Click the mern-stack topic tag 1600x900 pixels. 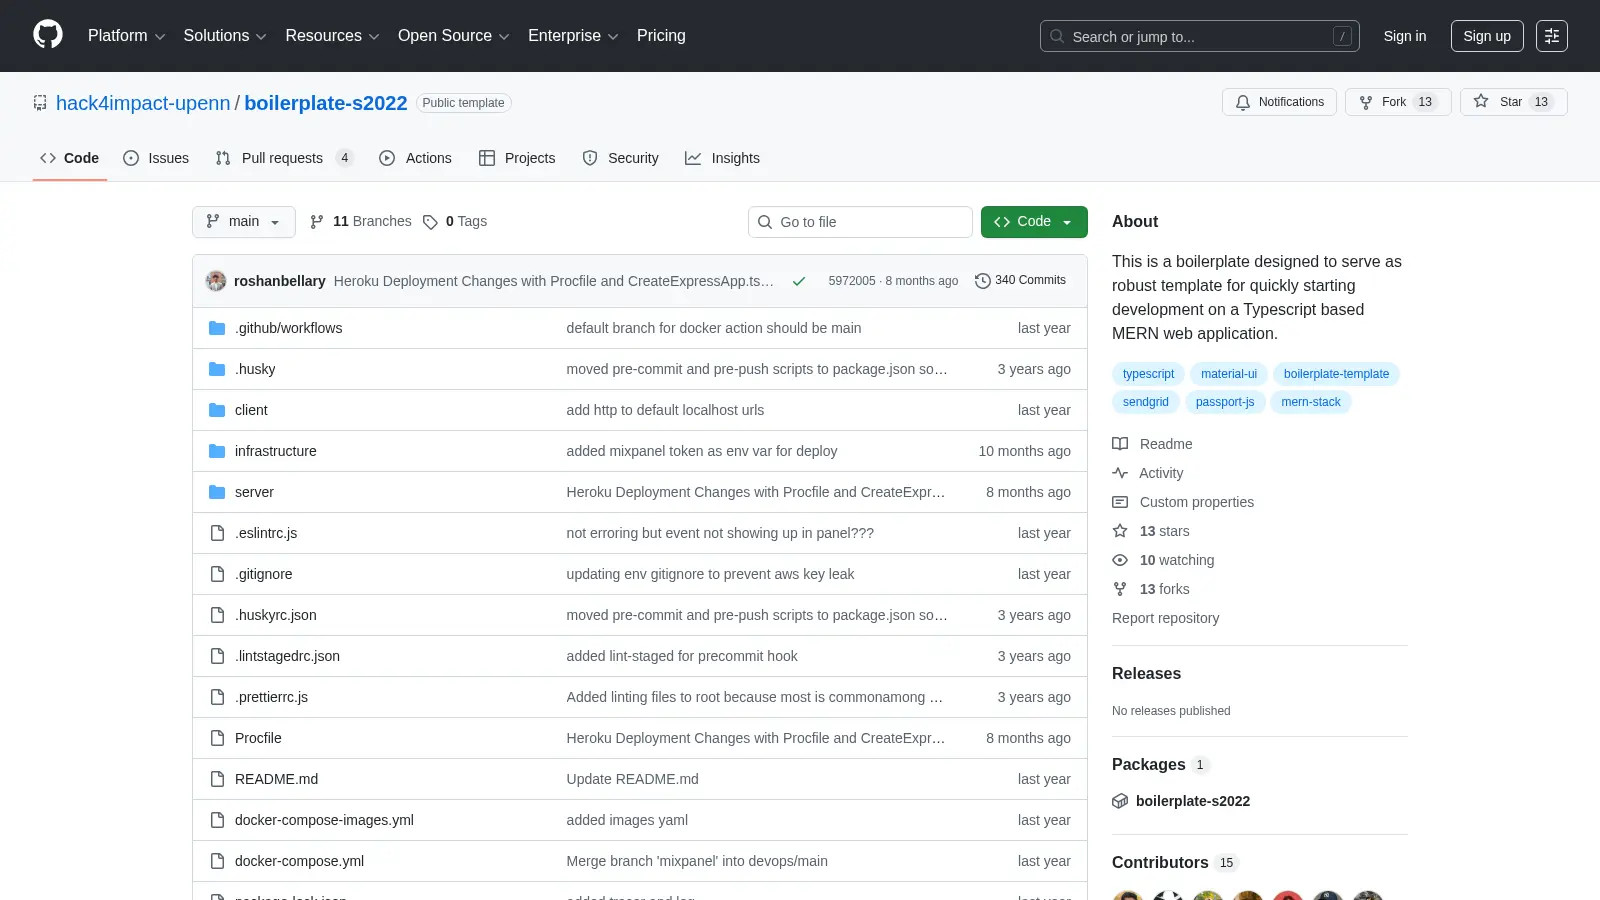coord(1311,402)
